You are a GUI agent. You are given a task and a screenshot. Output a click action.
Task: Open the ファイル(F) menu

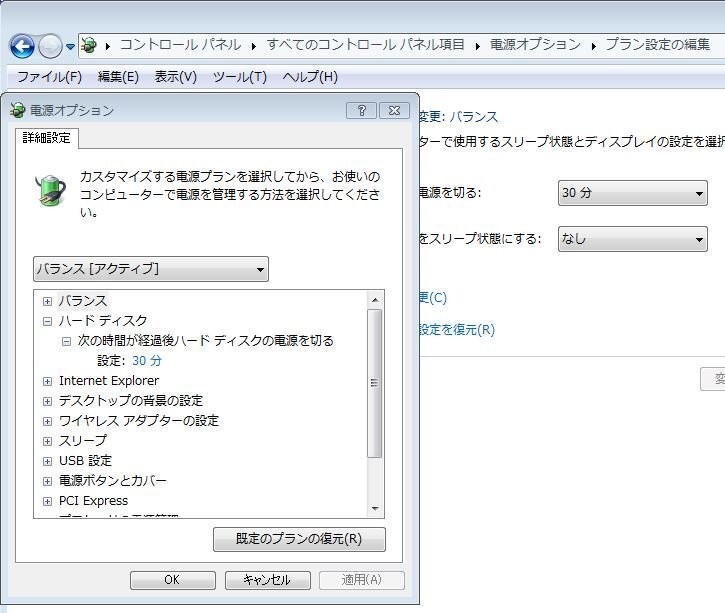click(49, 76)
